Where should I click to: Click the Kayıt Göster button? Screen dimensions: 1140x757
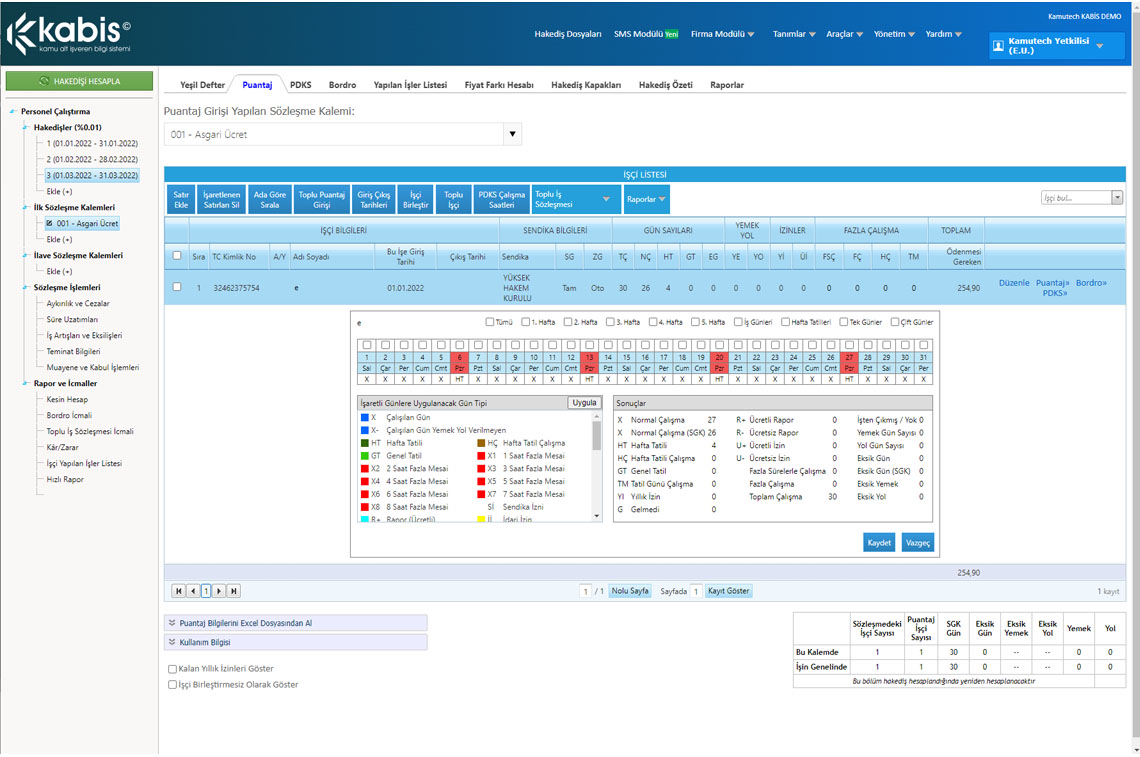point(728,591)
